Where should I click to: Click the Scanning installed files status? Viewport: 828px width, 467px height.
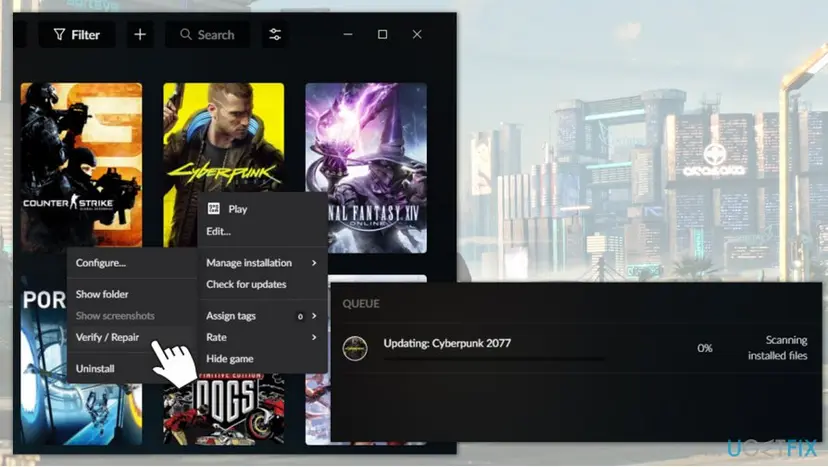[x=777, y=348]
